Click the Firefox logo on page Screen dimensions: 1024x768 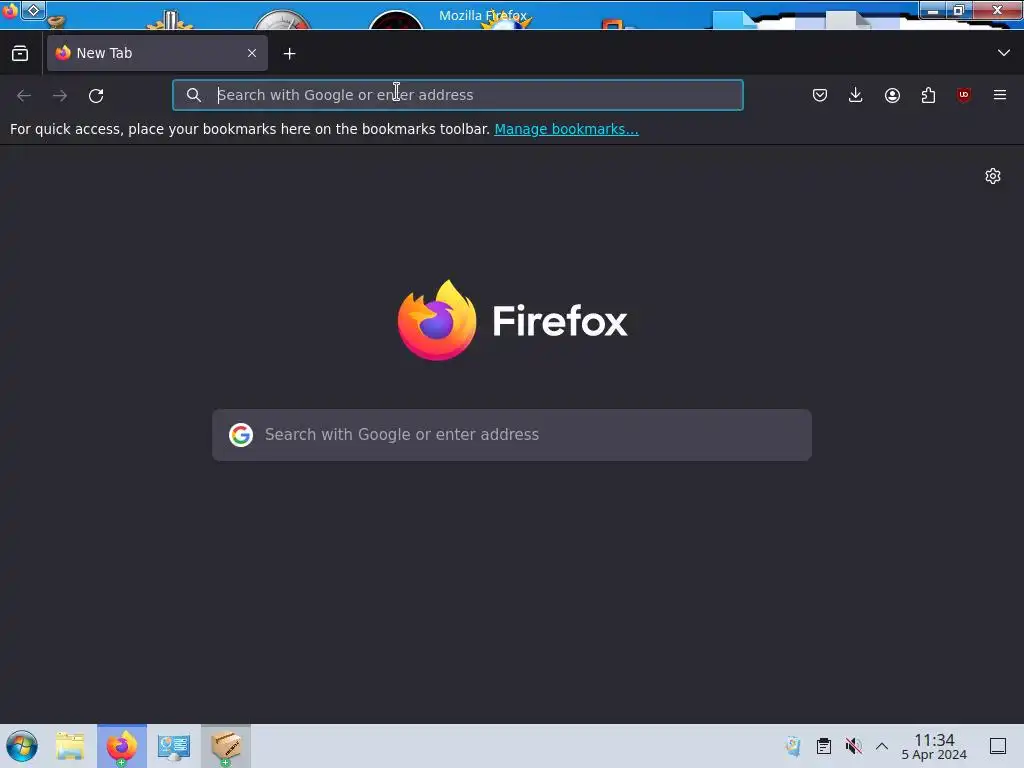click(x=513, y=320)
